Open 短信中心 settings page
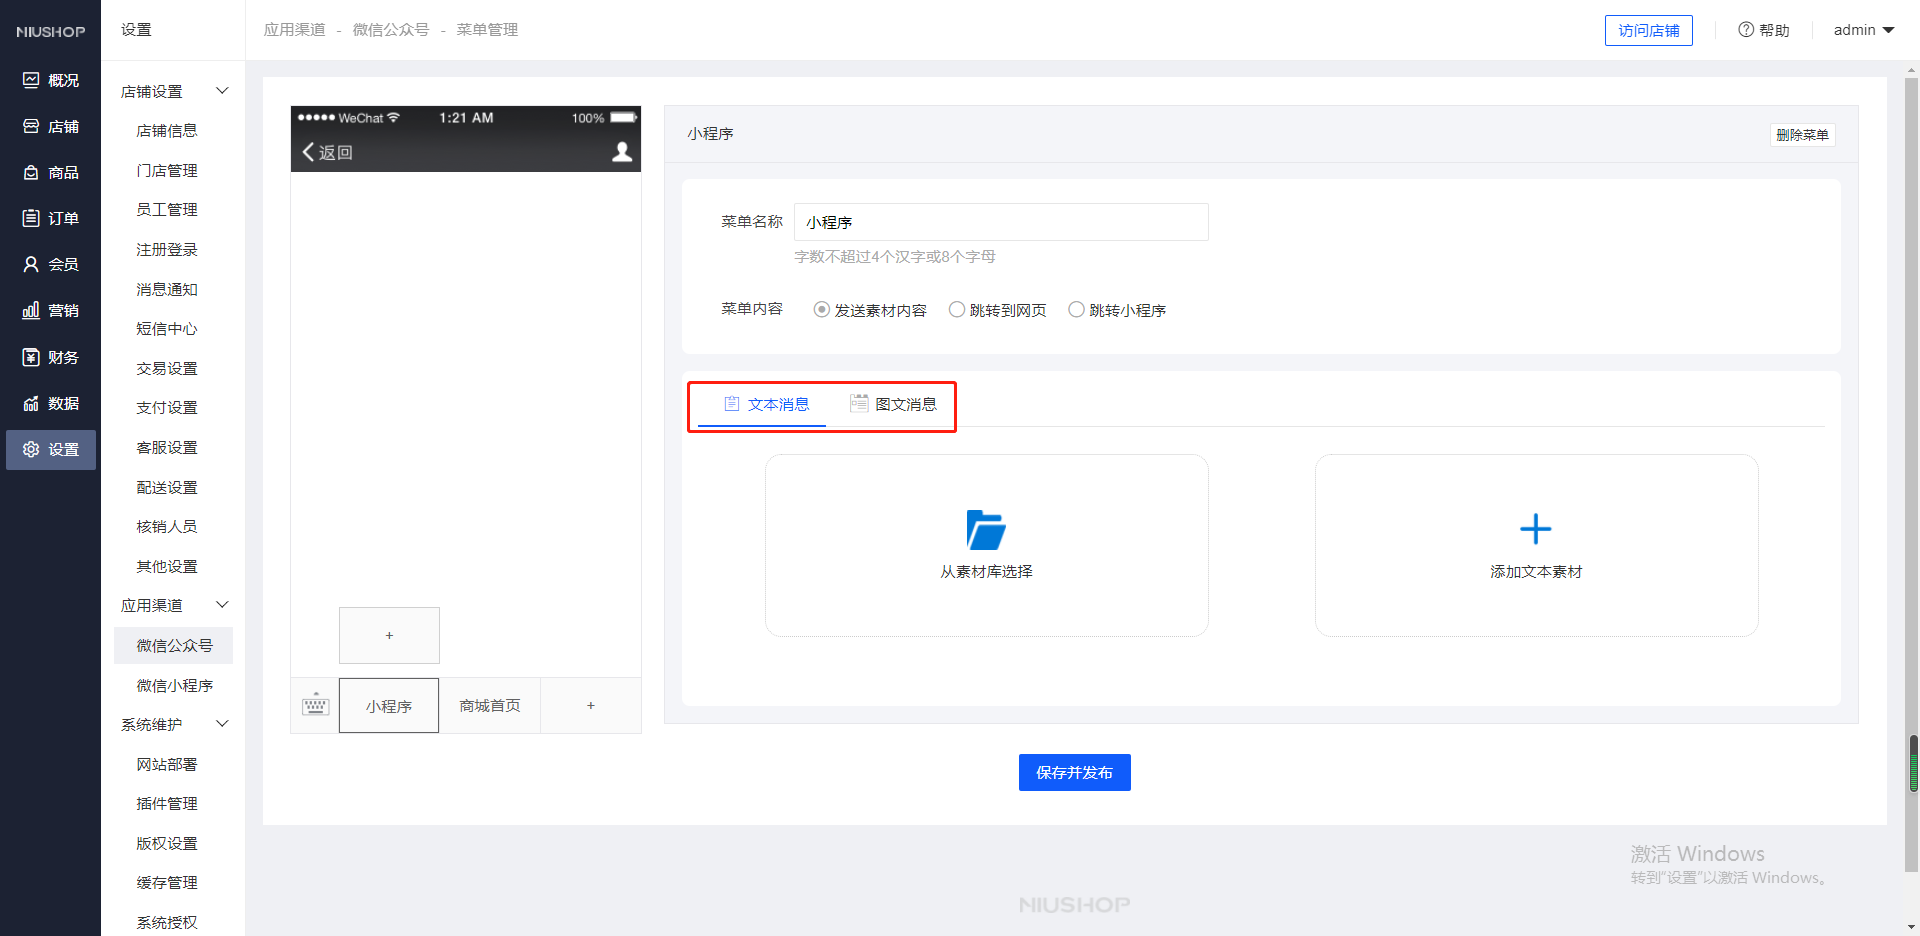 [167, 329]
